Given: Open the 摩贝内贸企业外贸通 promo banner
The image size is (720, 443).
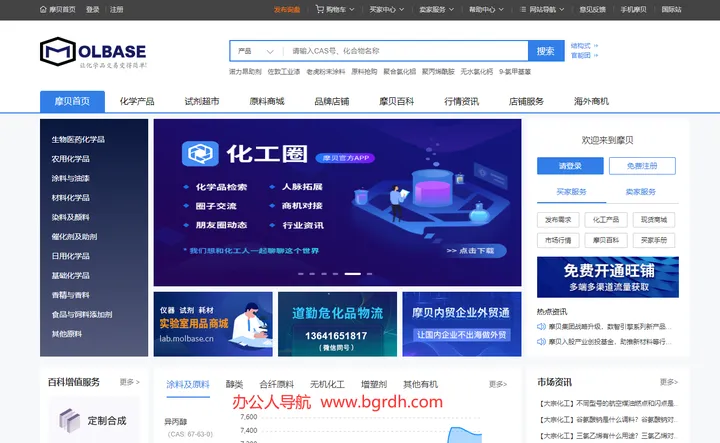Looking at the screenshot, I should (x=462, y=324).
